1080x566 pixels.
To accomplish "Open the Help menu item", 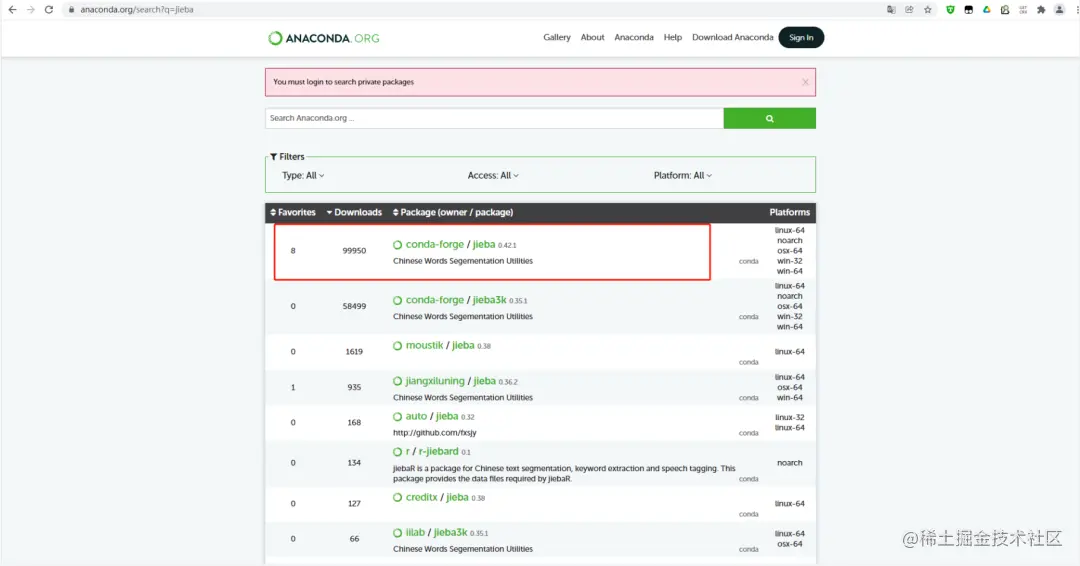I will (673, 37).
